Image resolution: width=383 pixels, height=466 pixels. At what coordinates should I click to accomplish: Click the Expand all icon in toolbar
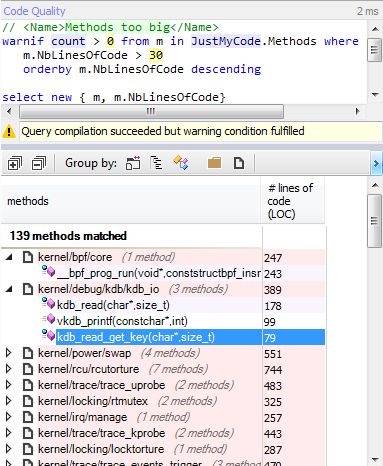point(15,163)
